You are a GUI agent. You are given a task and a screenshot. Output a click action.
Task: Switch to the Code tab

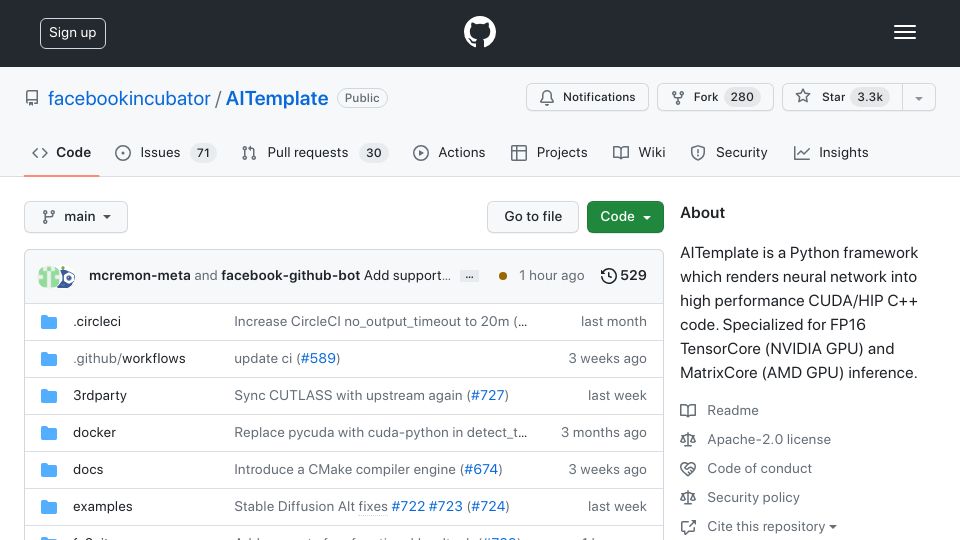pos(61,152)
